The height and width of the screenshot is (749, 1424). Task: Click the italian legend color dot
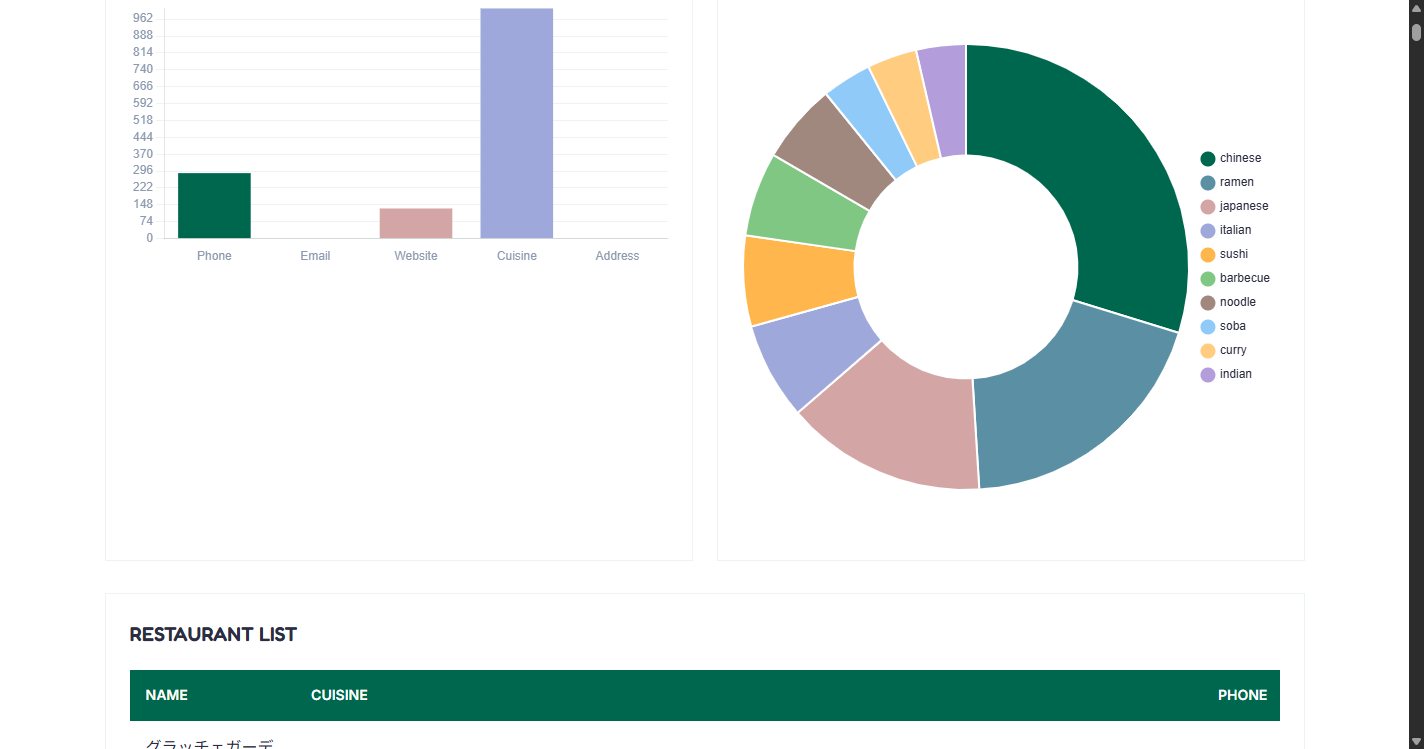1208,230
